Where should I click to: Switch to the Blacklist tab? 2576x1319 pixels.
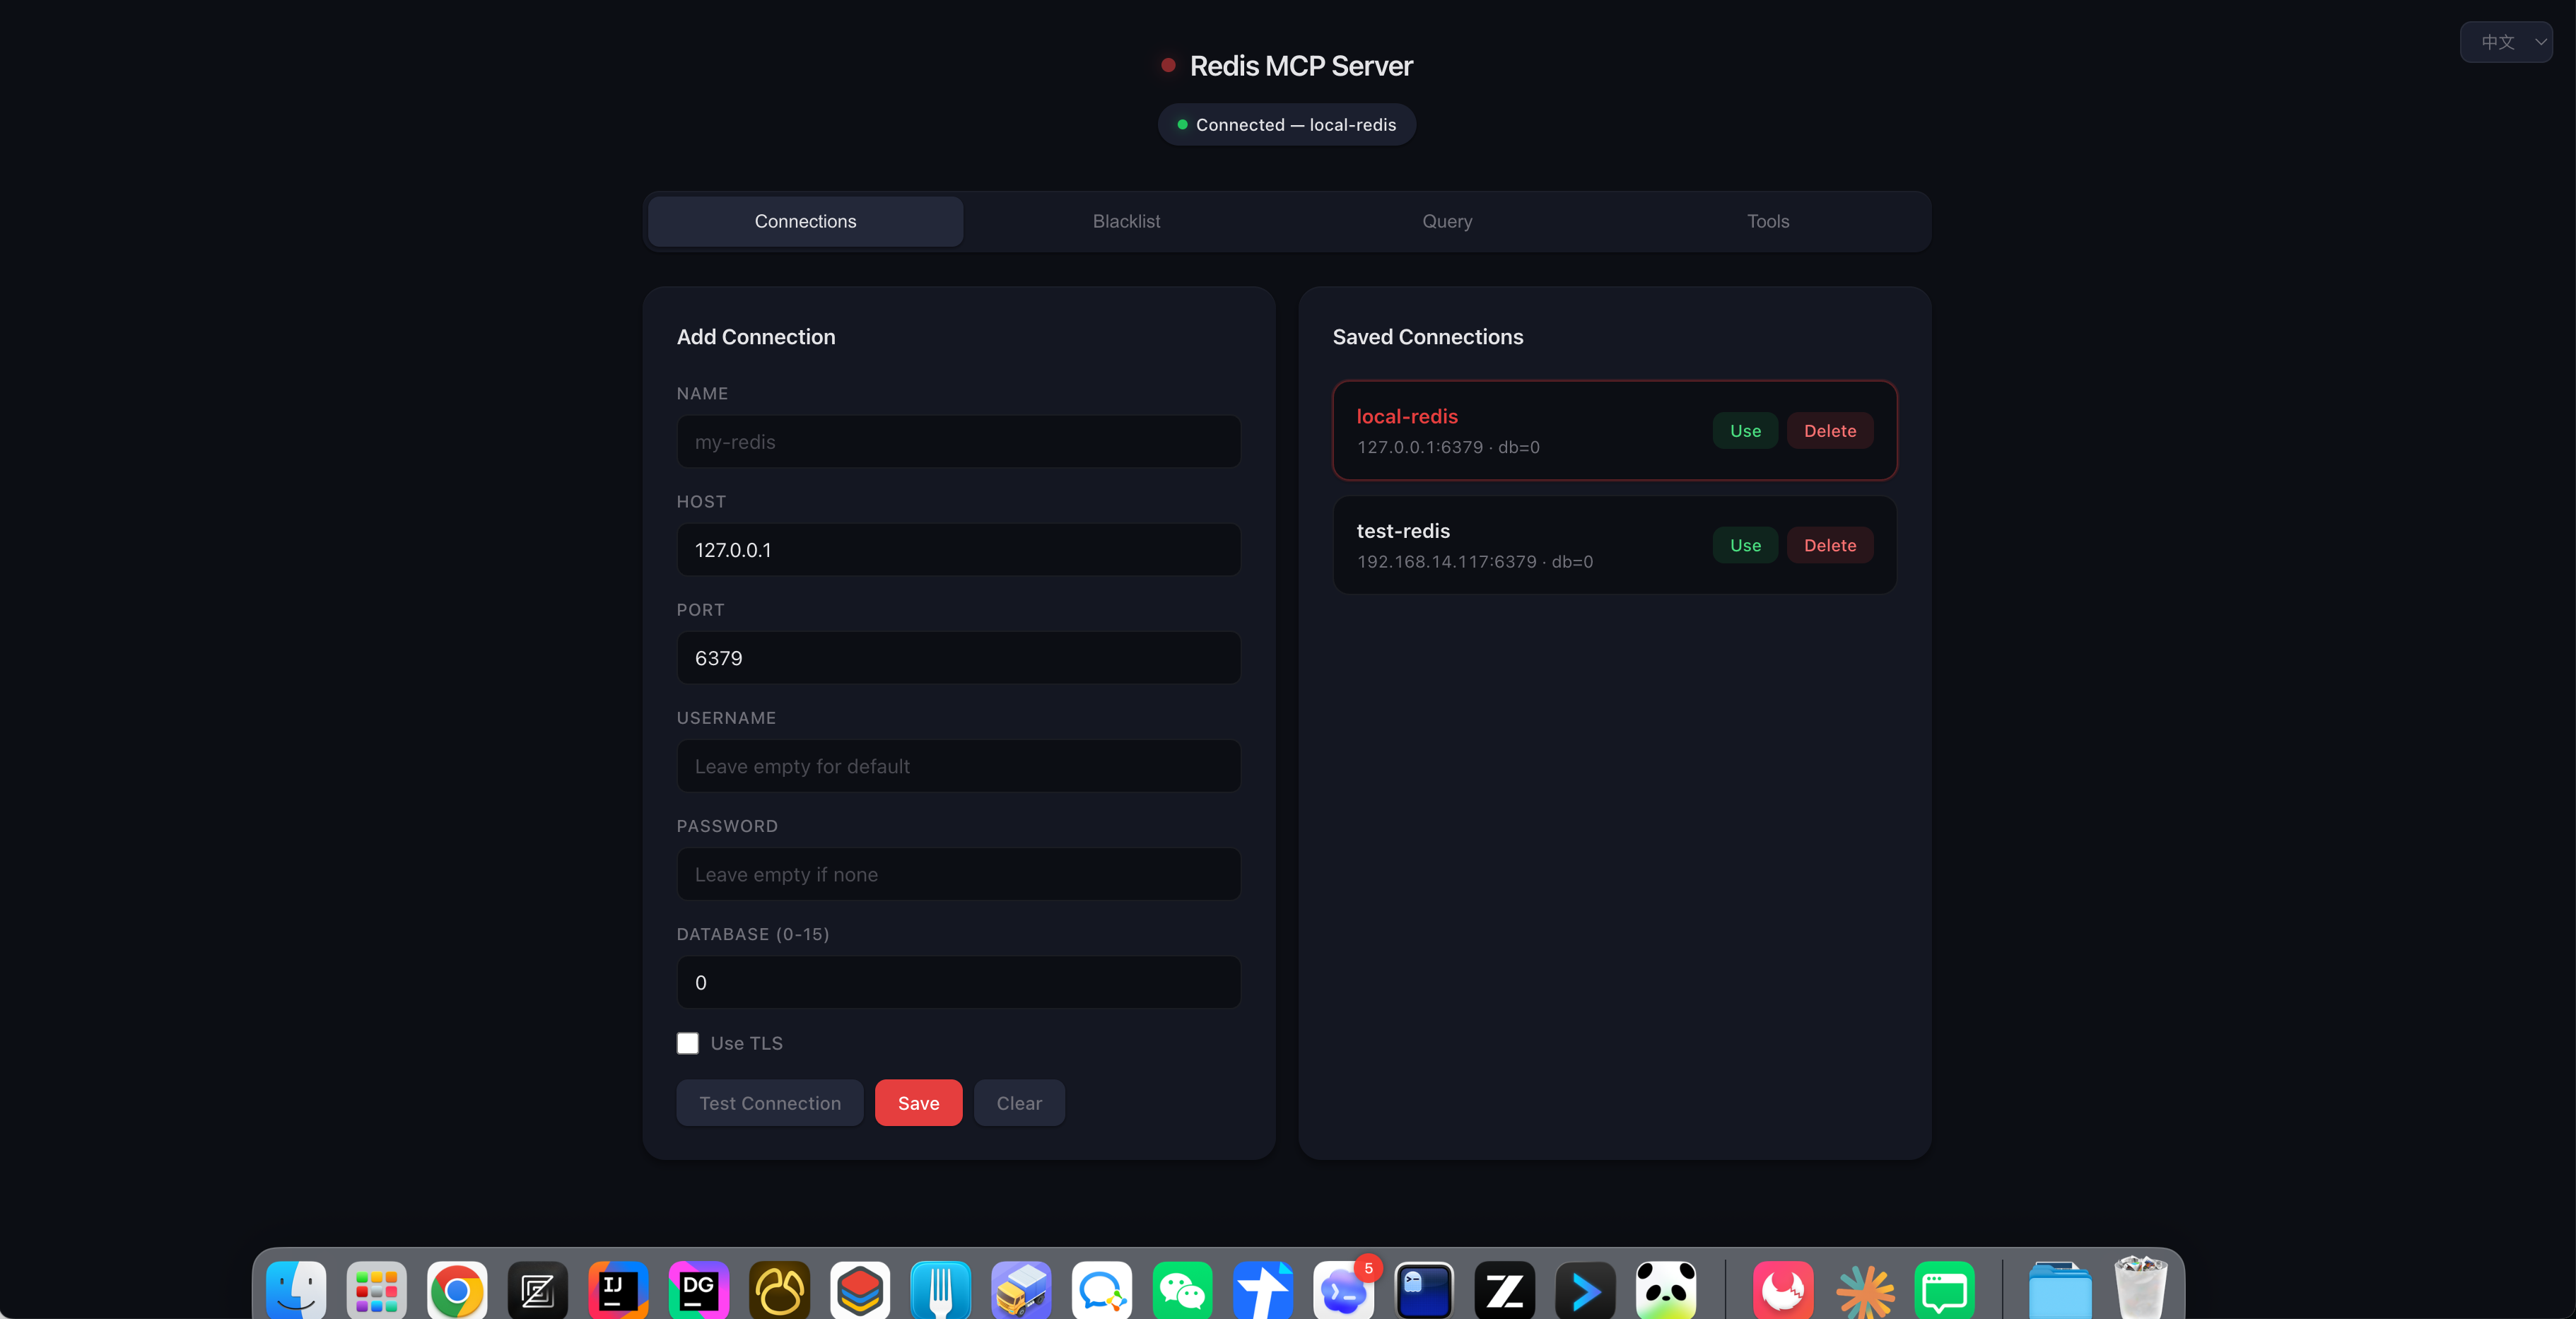1126,221
